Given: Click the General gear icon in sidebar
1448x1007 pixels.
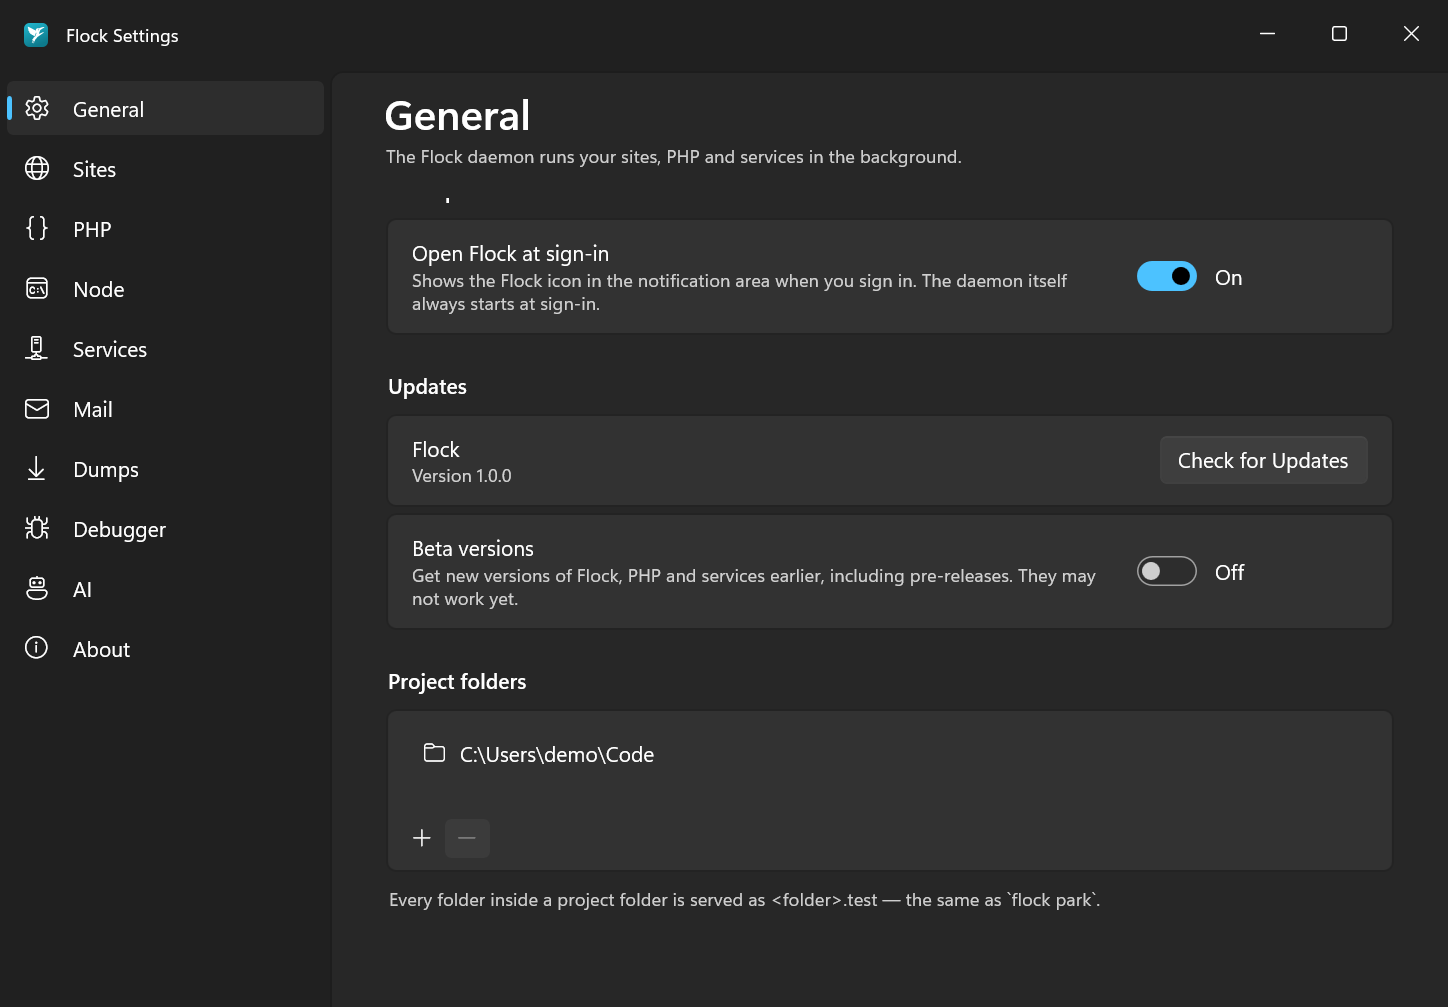Looking at the screenshot, I should pyautogui.click(x=37, y=109).
